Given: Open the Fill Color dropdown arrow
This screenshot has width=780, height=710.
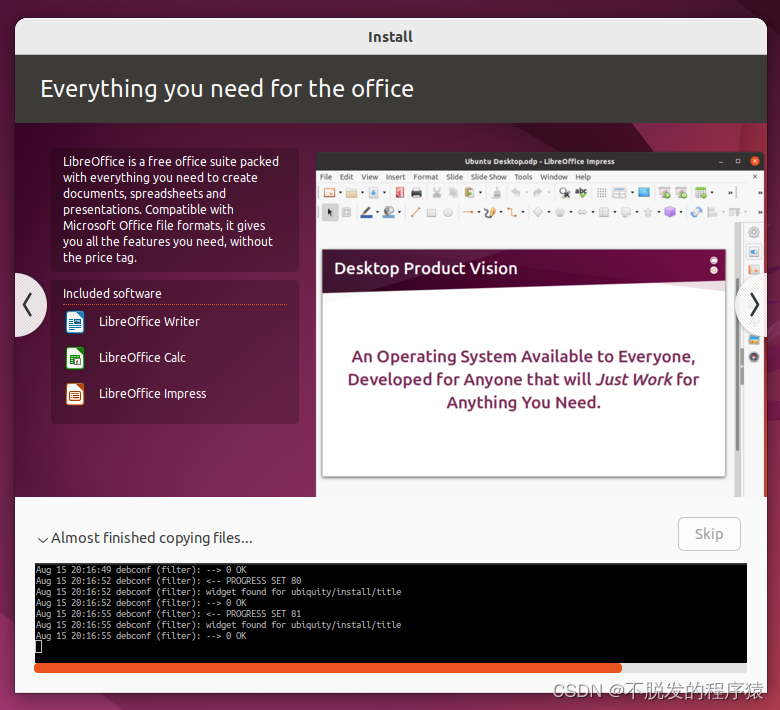Looking at the screenshot, I should [399, 212].
